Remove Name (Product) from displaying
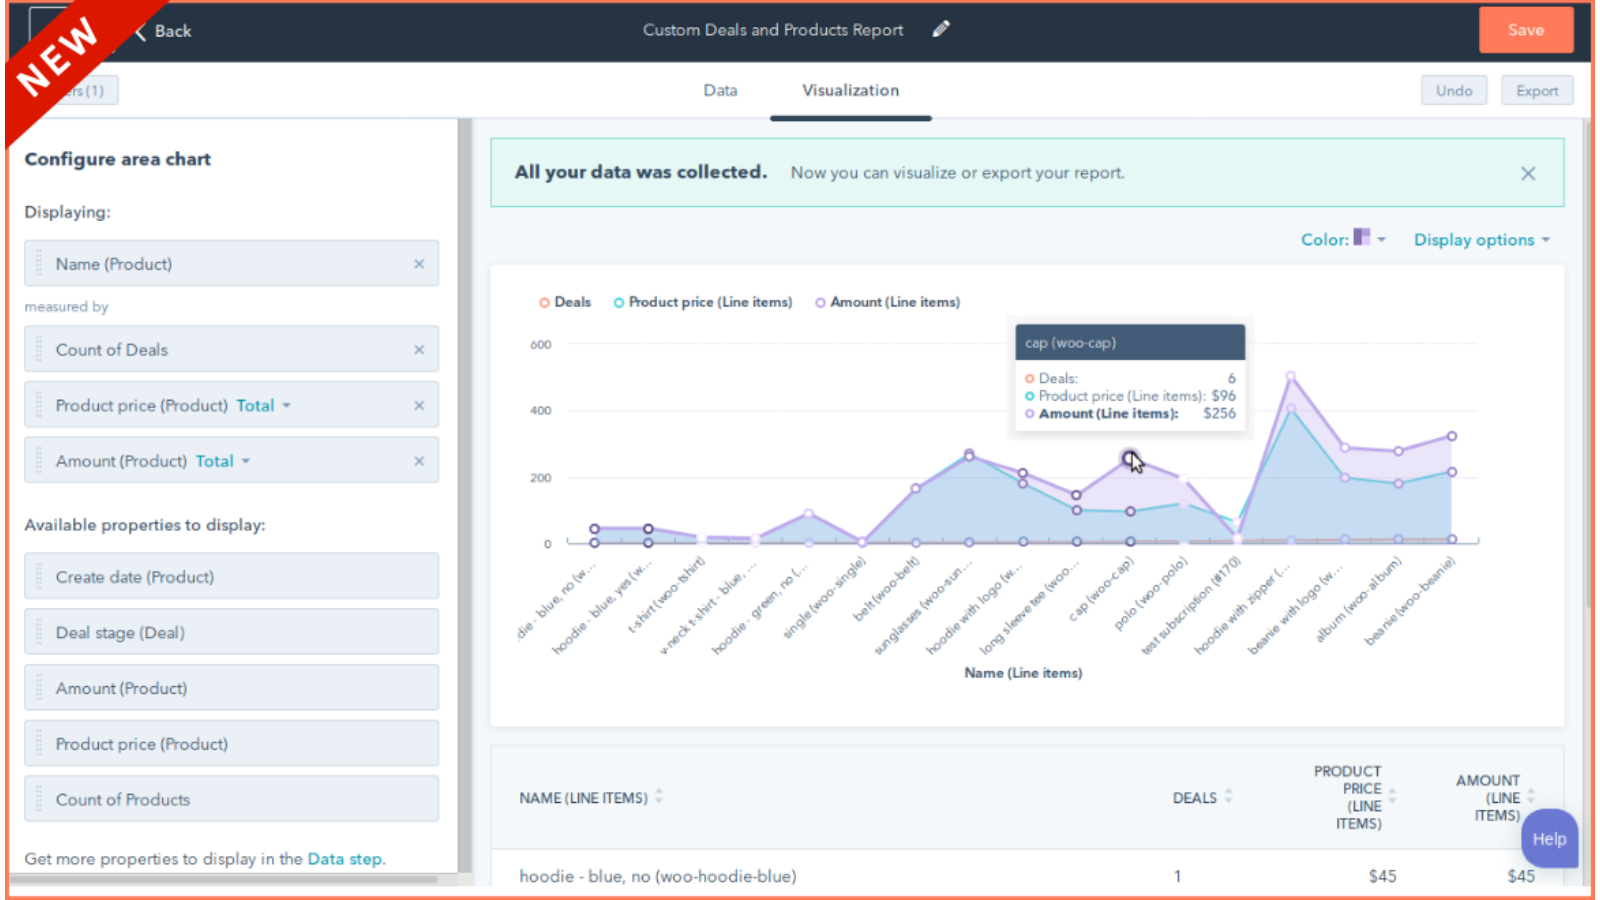This screenshot has width=1600, height=900. click(x=419, y=264)
